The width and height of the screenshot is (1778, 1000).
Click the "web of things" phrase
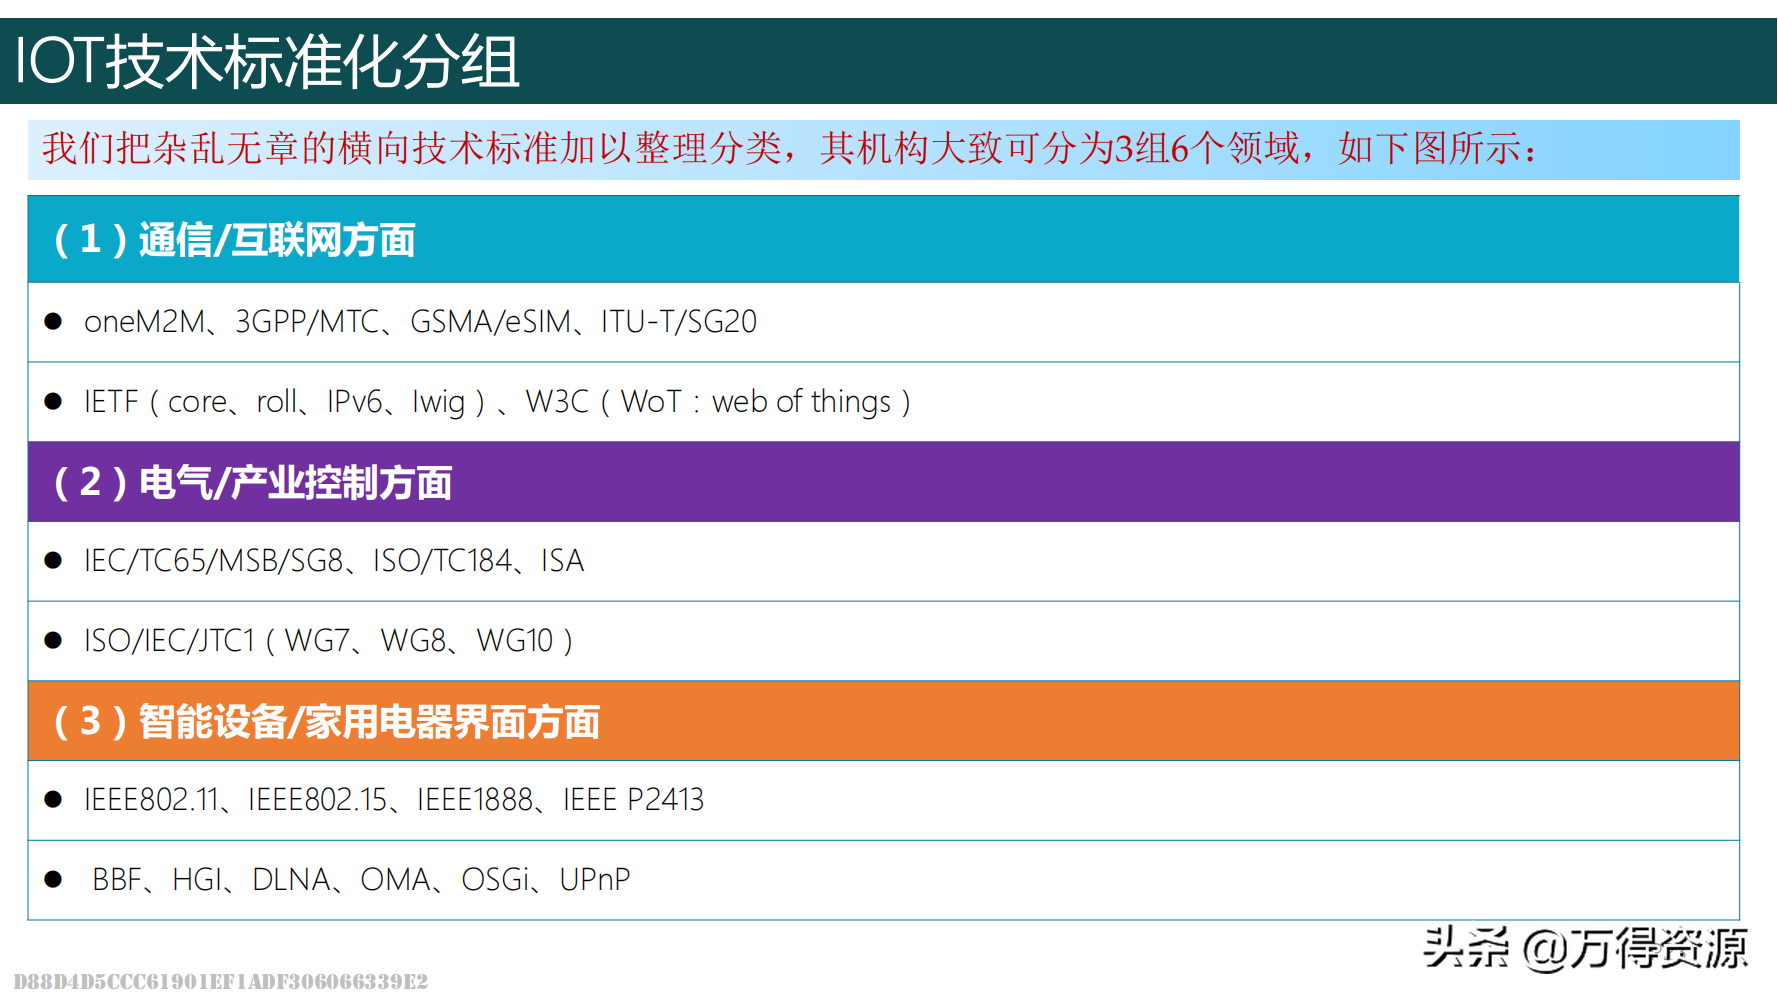pos(801,402)
